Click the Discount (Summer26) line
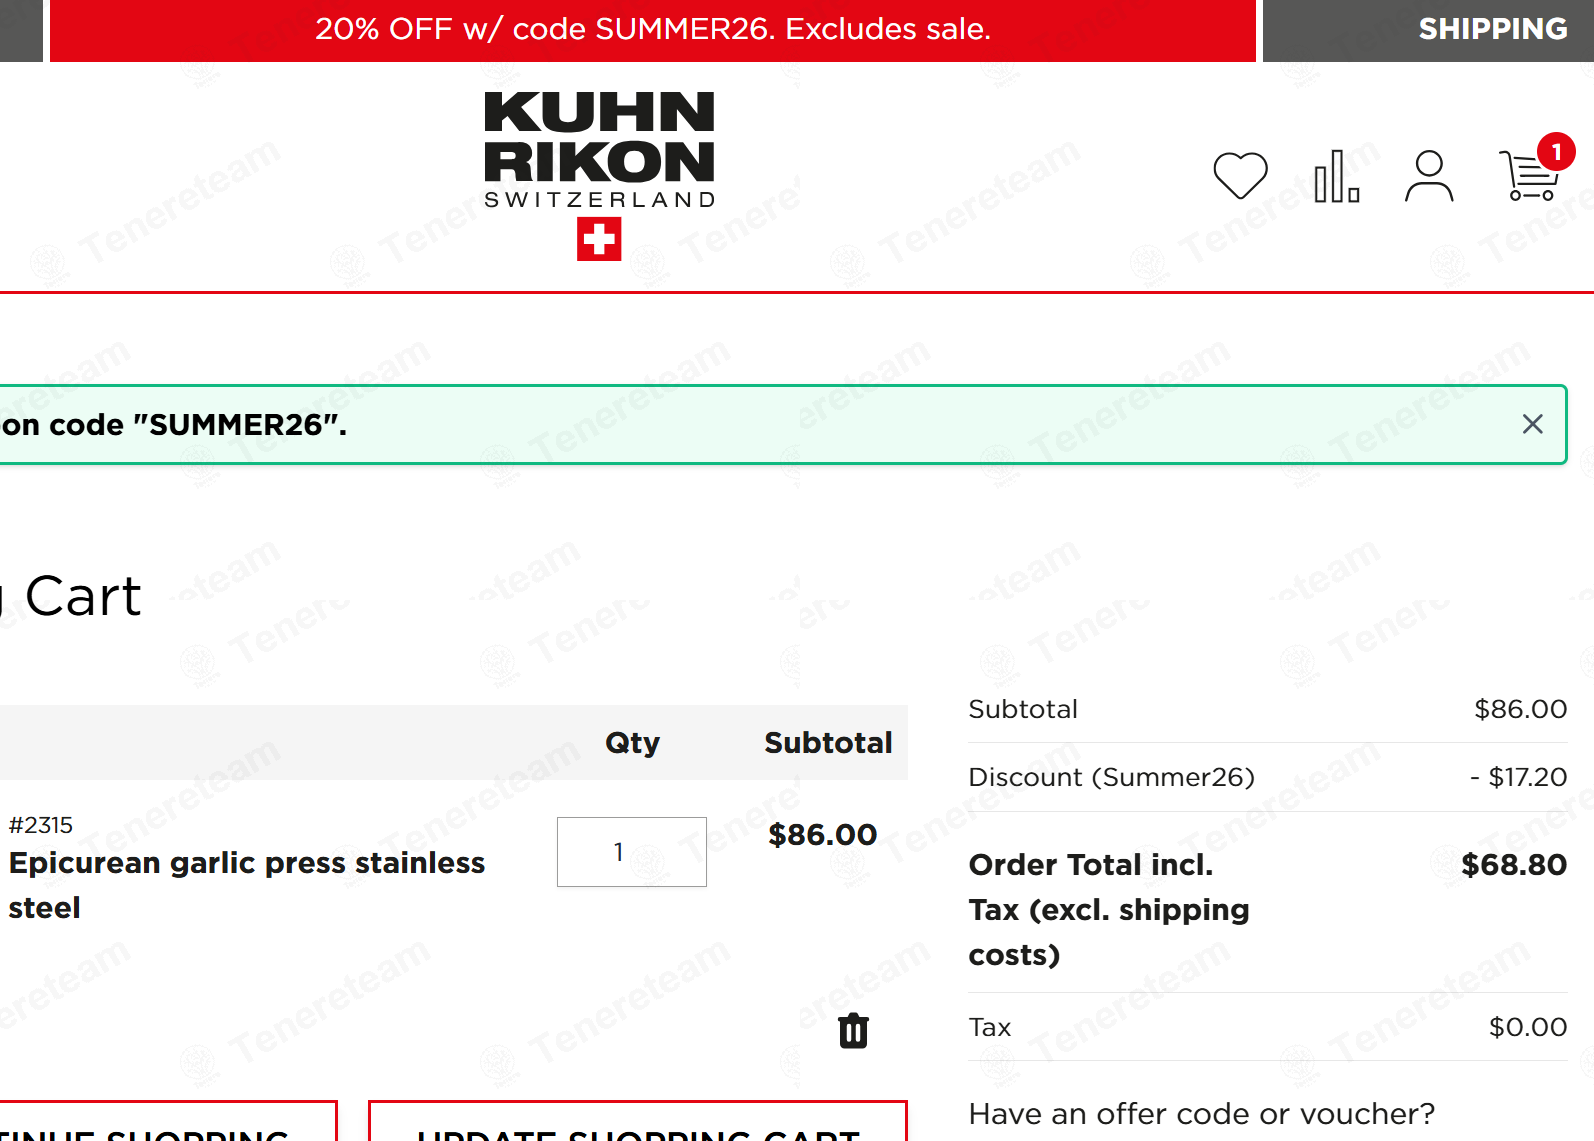 click(1267, 777)
